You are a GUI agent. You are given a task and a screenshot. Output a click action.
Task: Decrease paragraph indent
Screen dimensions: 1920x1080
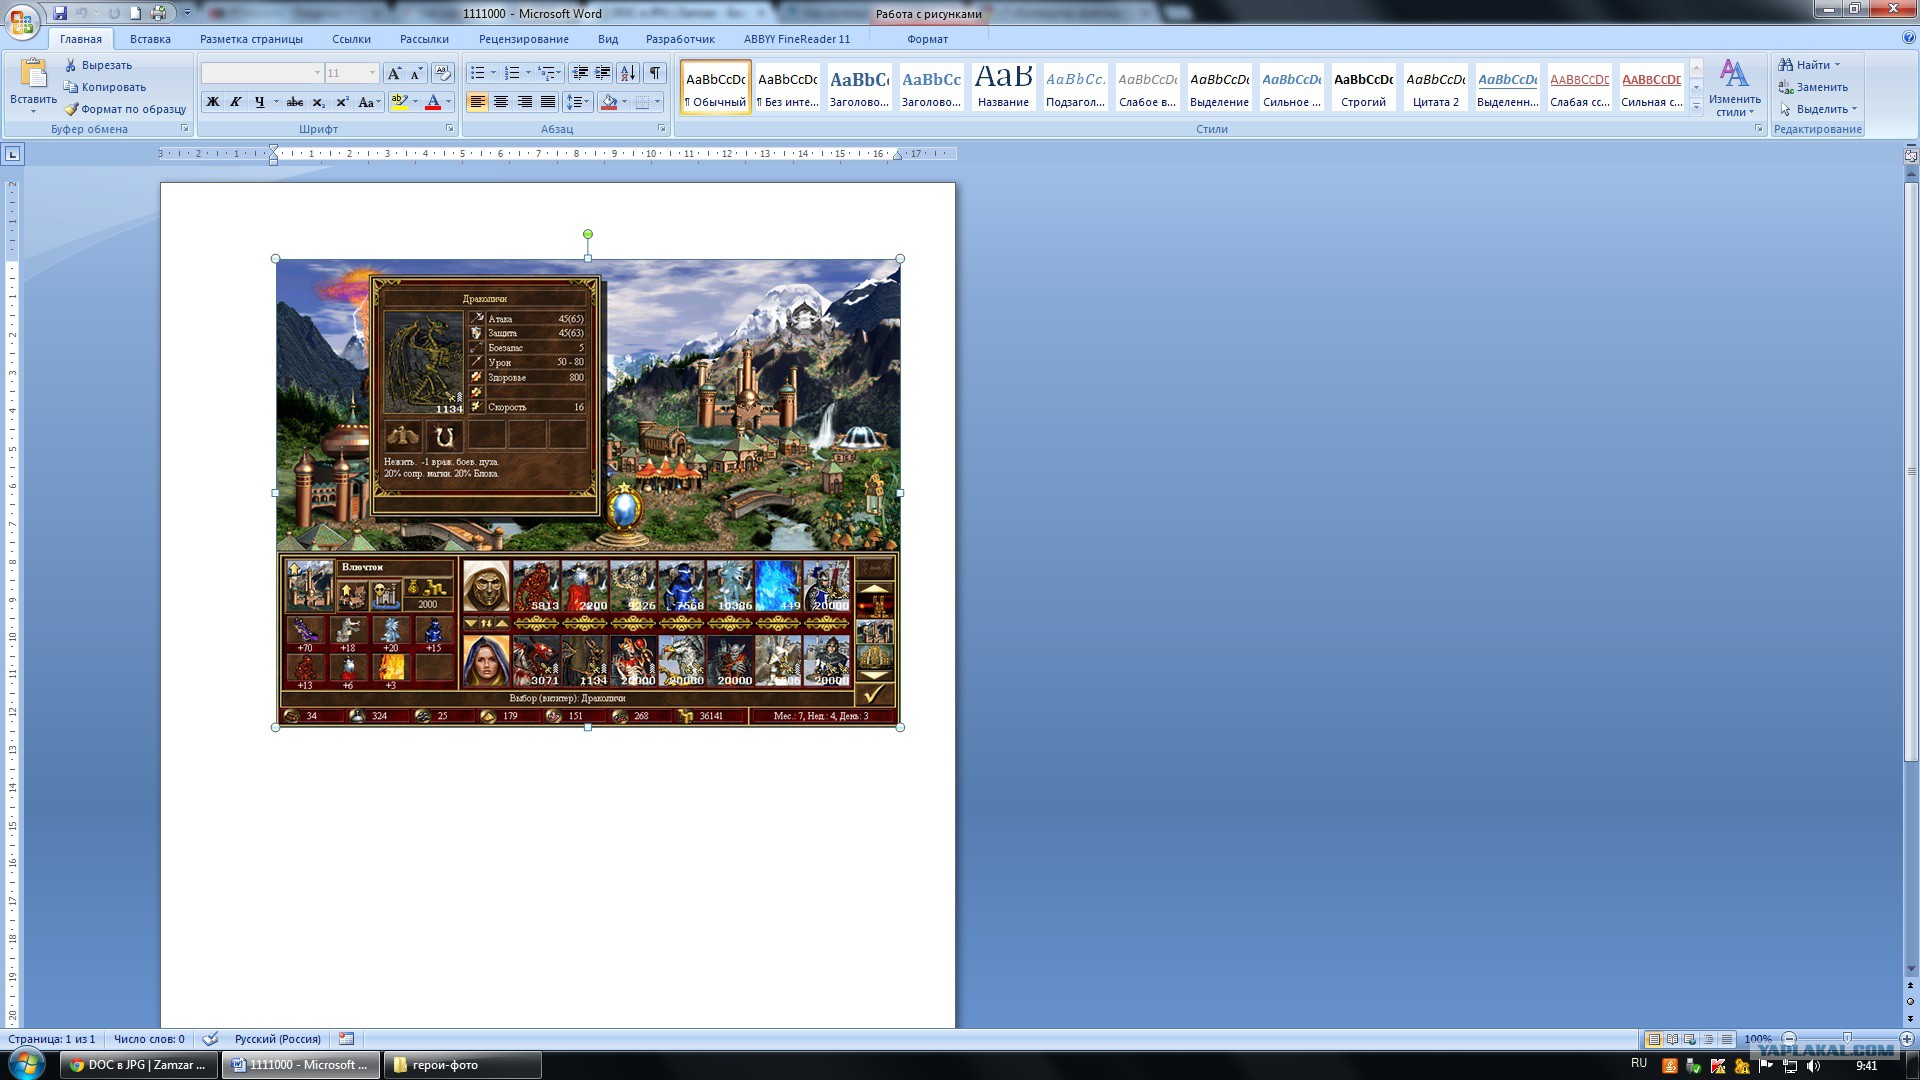tap(580, 73)
